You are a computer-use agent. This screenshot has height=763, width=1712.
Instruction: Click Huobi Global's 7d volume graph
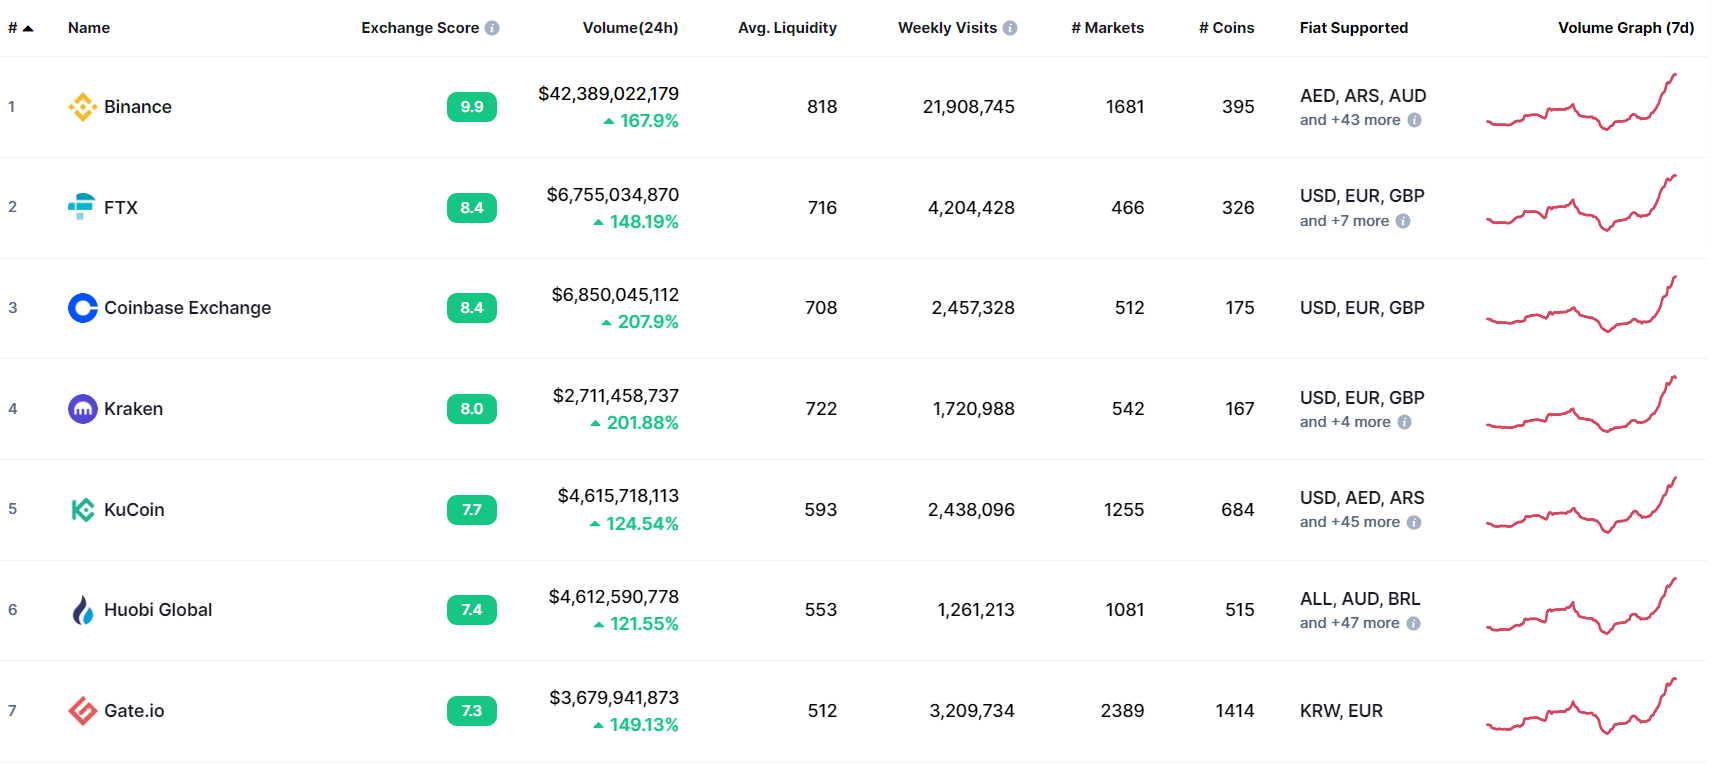point(1581,606)
